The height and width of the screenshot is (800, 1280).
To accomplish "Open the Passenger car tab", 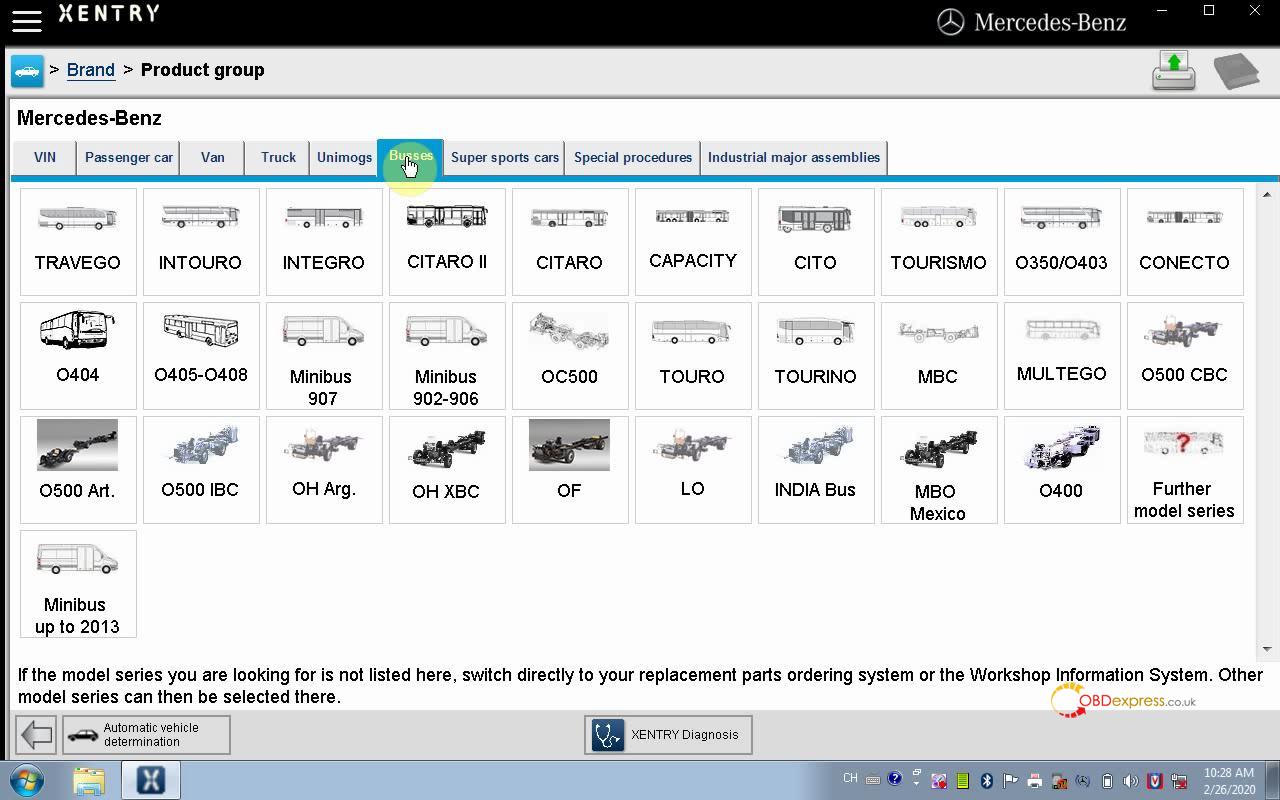I will pyautogui.click(x=129, y=158).
